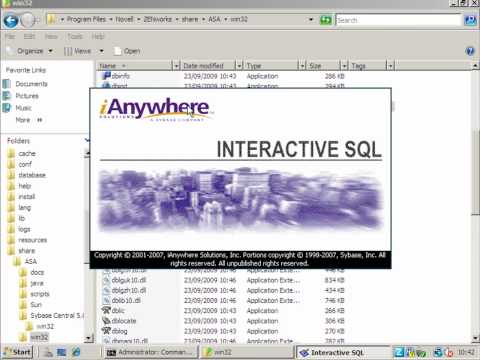480x360 pixels.
Task: Sort by Date modified column header
Action: (208, 66)
